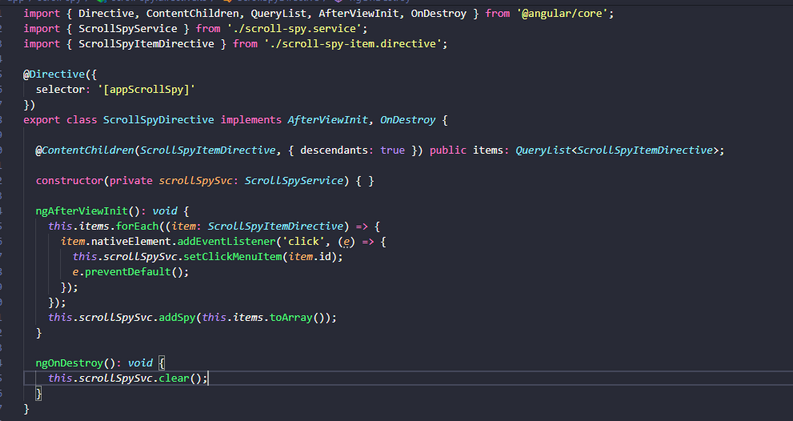Click the true boolean value
793x421 pixels.
[x=392, y=150]
